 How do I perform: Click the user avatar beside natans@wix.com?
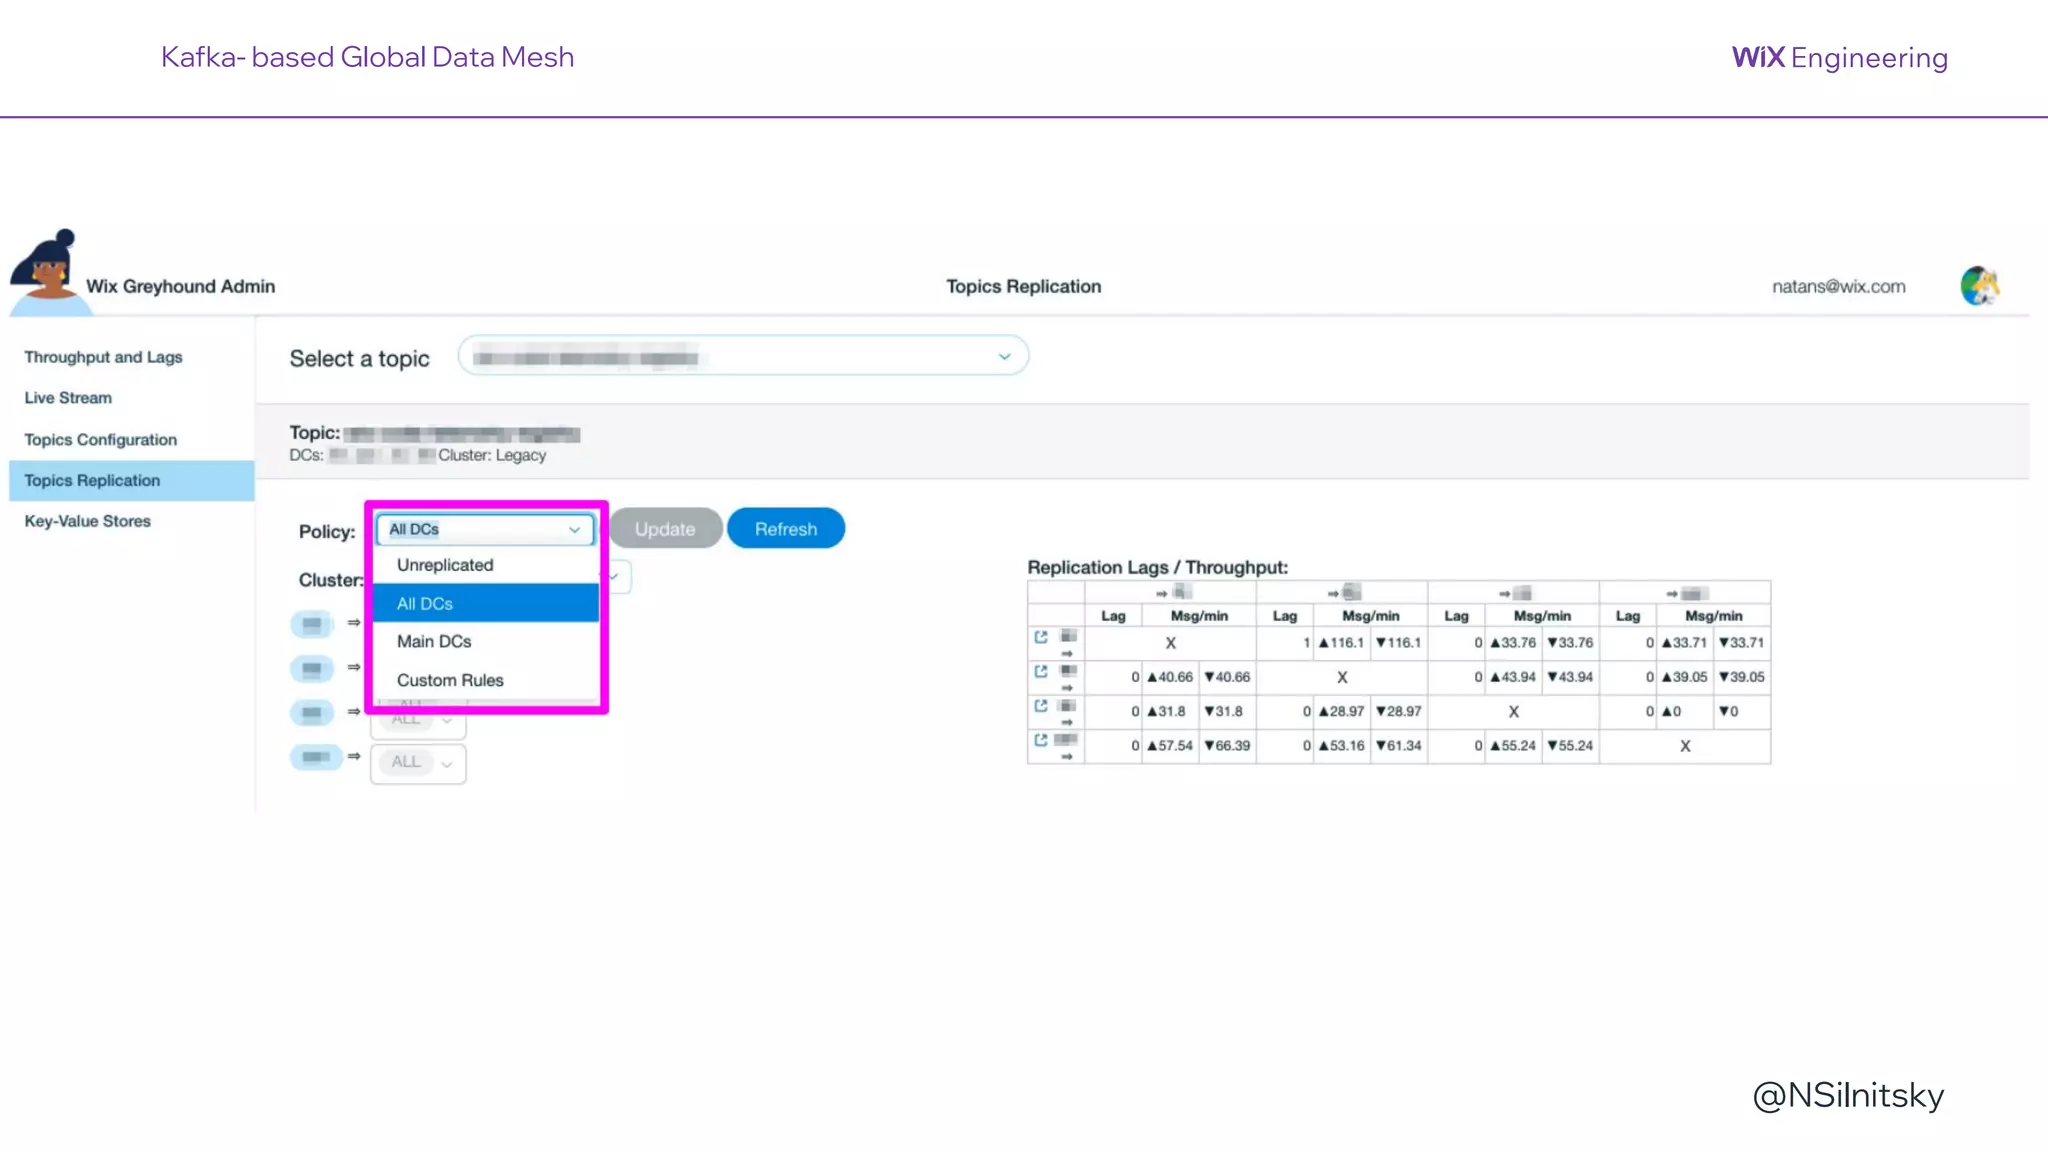tap(1979, 286)
